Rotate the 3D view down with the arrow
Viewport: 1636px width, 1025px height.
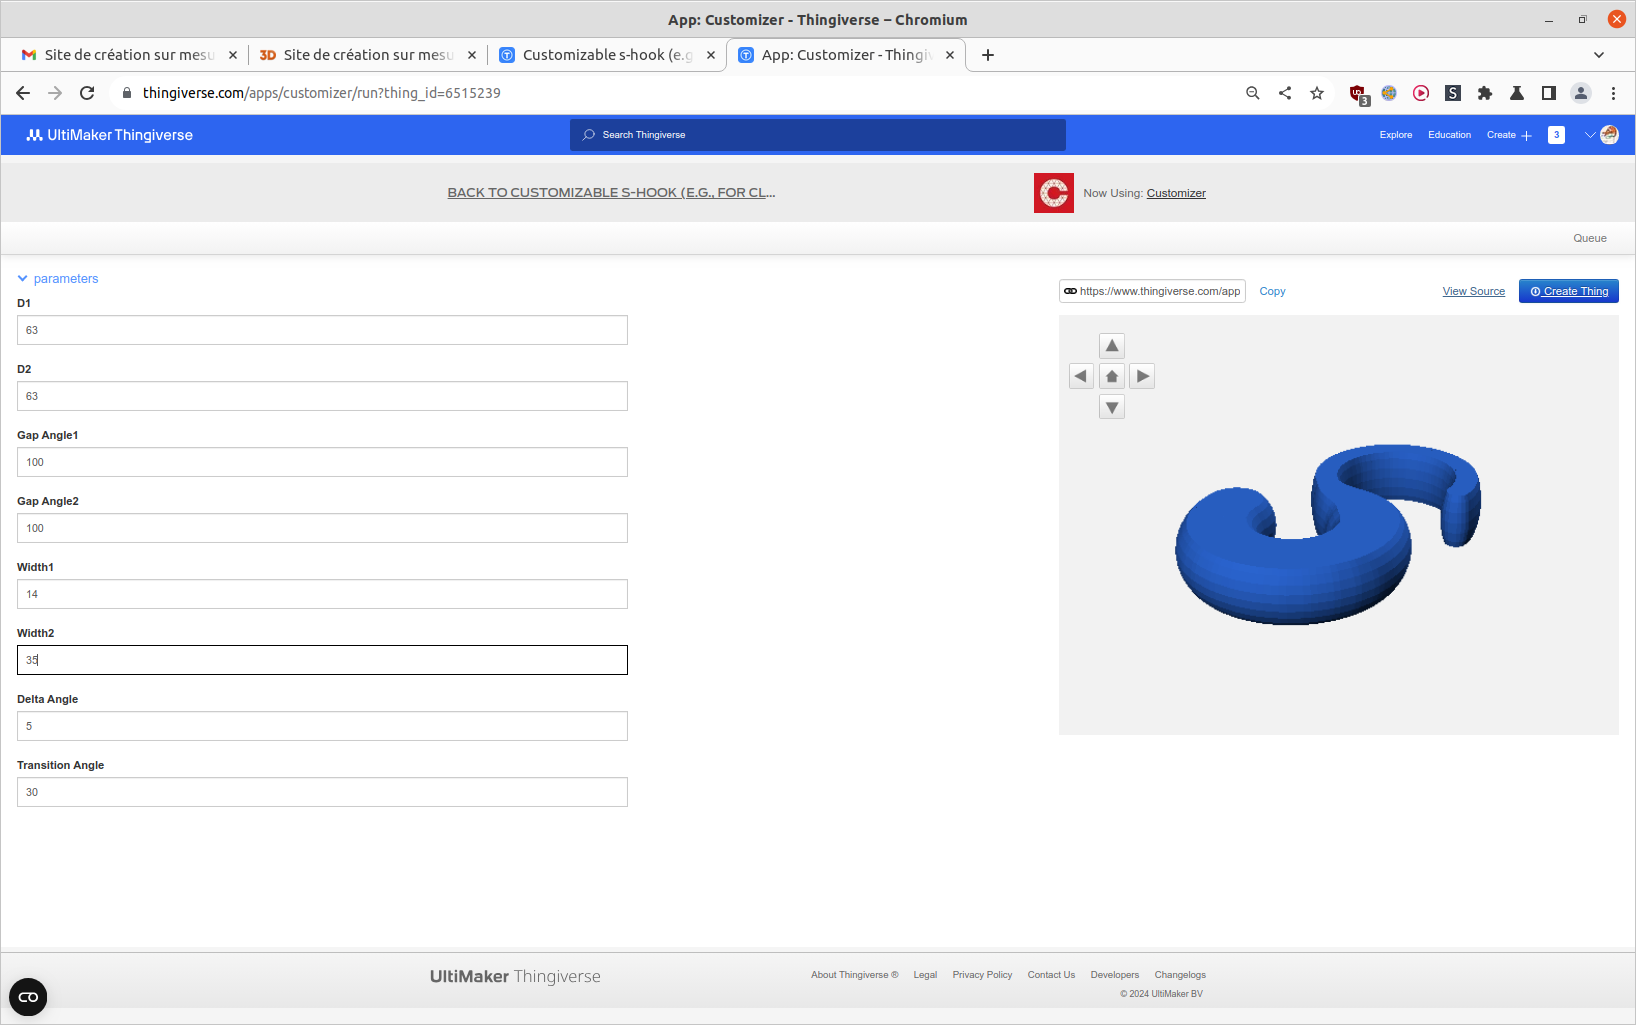pos(1112,407)
